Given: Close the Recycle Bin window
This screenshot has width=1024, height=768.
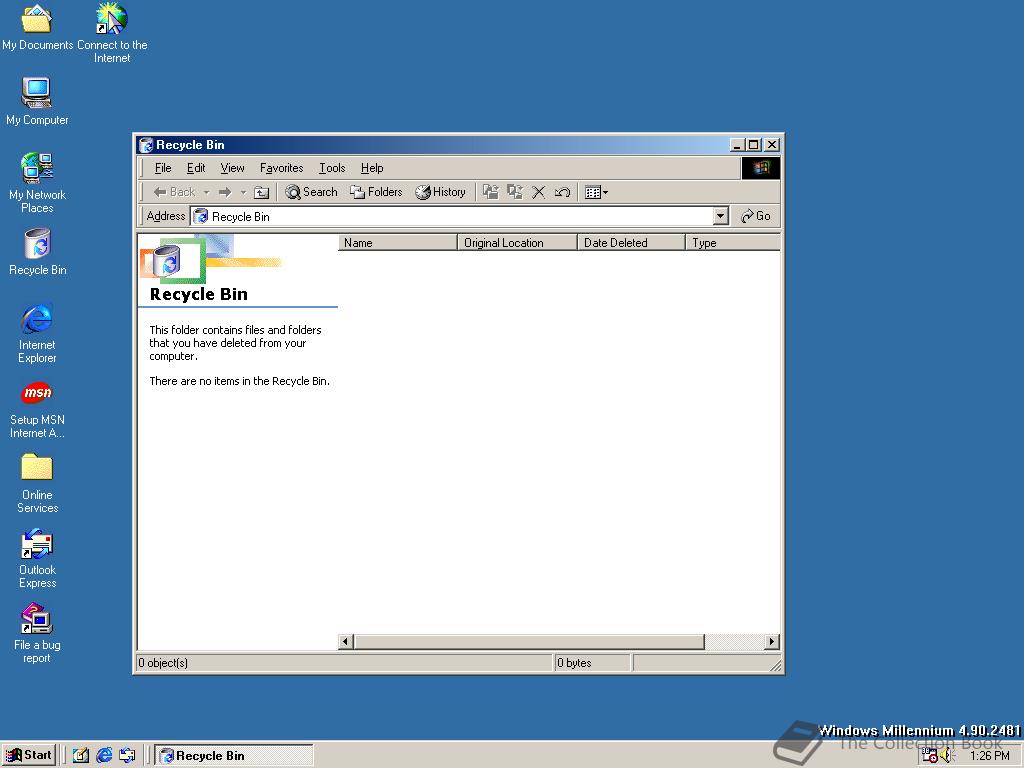Looking at the screenshot, I should (x=771, y=145).
